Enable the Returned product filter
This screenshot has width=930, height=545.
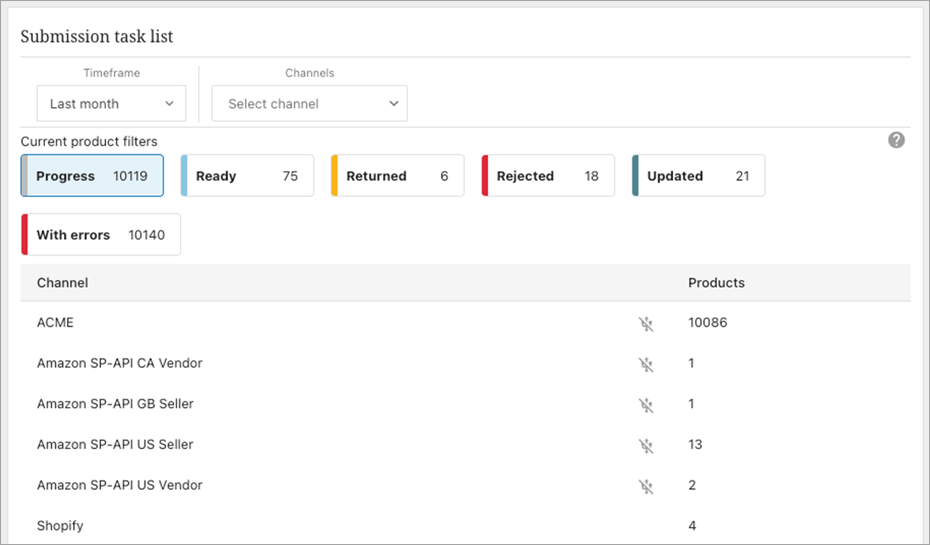pyautogui.click(x=397, y=176)
